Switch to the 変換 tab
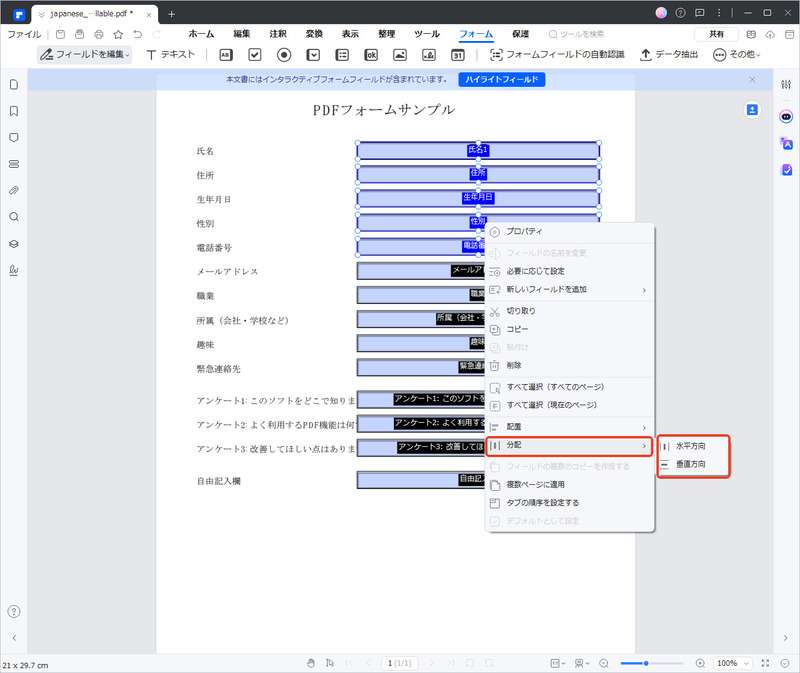Image resolution: width=800 pixels, height=673 pixels. click(314, 34)
